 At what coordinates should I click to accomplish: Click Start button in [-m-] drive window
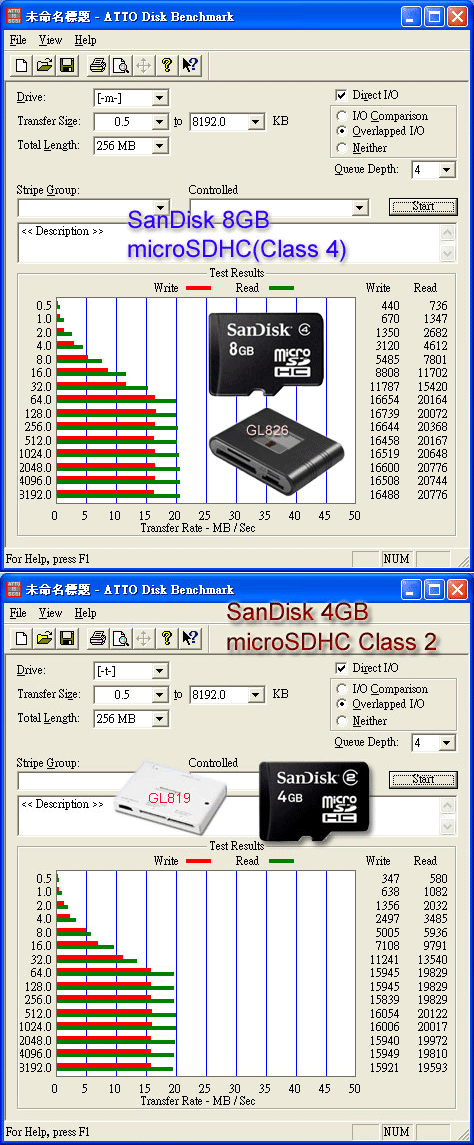click(423, 207)
